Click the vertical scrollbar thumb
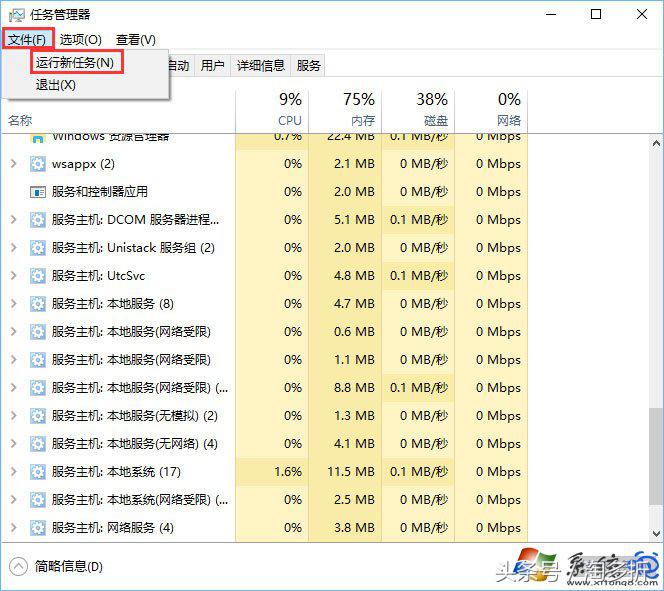 click(656, 456)
